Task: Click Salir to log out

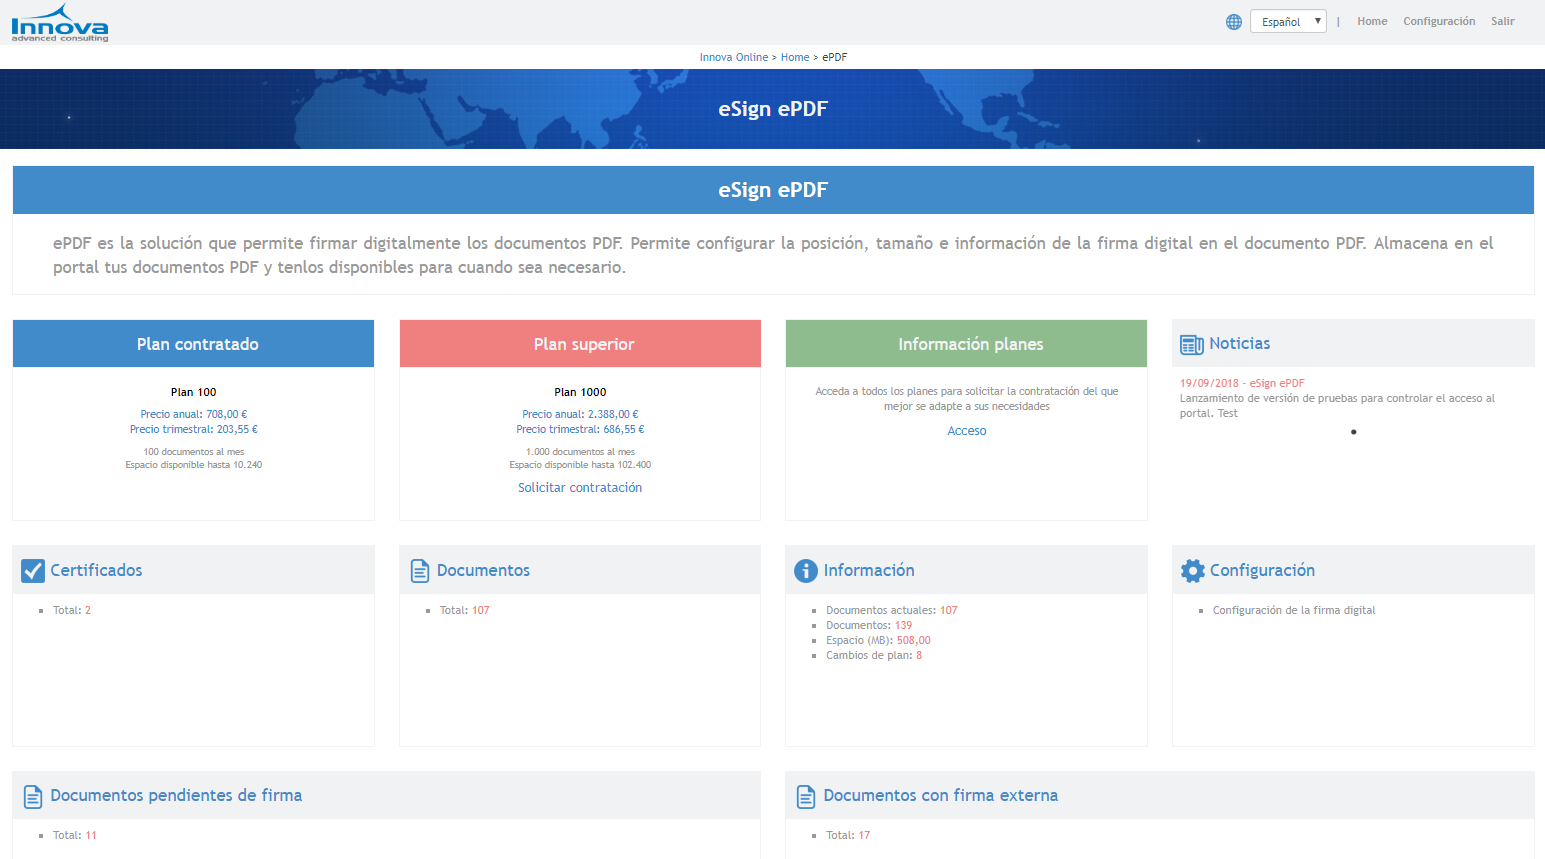Action: [1502, 21]
